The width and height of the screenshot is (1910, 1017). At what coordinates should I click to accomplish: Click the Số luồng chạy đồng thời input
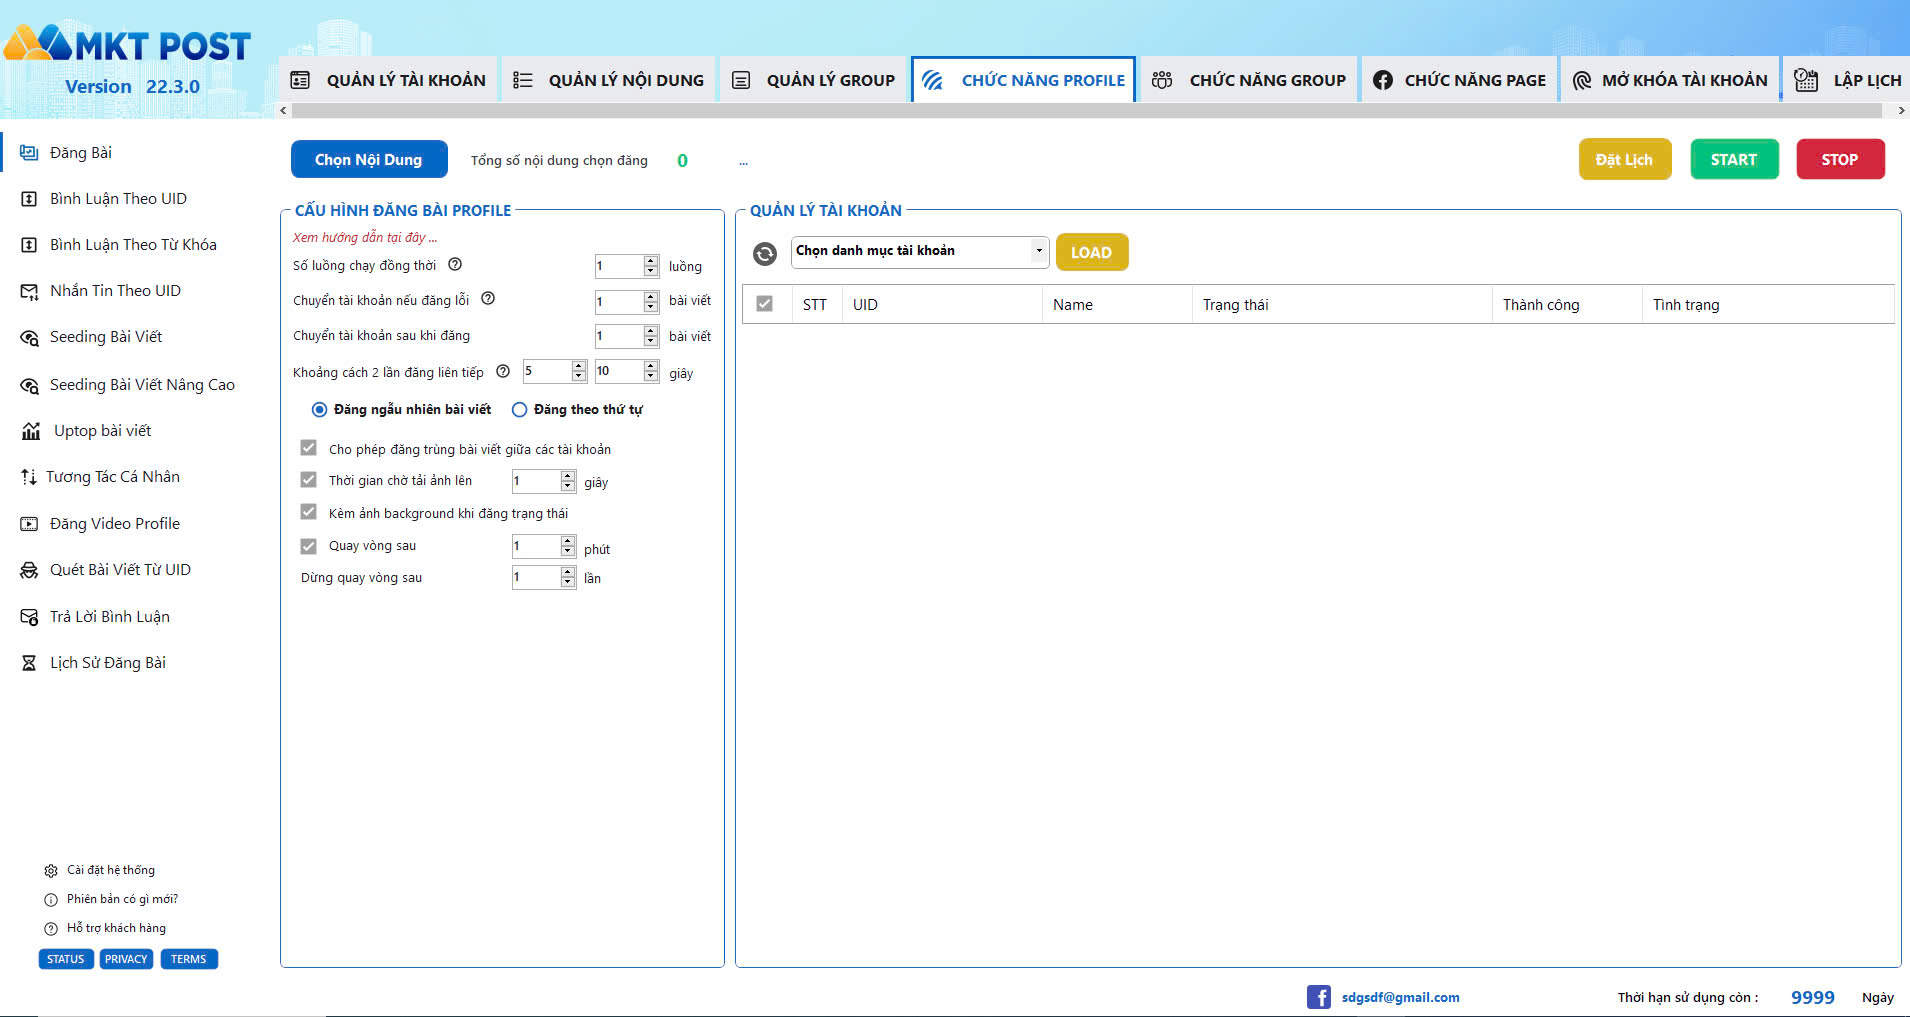pos(619,266)
